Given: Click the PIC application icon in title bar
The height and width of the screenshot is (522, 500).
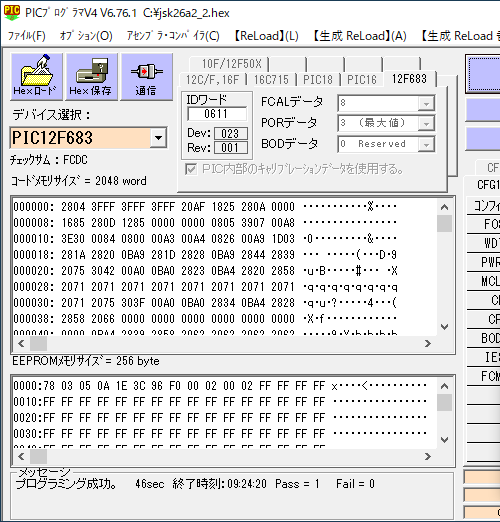Looking at the screenshot, I should 12,13.
